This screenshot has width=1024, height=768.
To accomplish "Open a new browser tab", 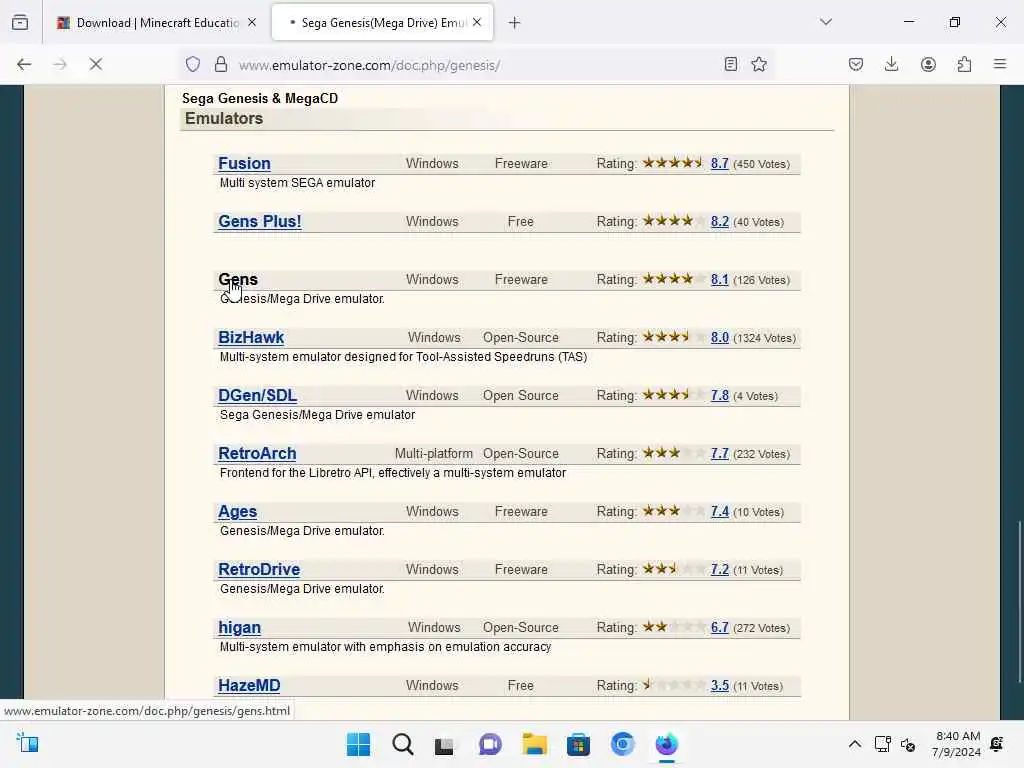I will [515, 23].
